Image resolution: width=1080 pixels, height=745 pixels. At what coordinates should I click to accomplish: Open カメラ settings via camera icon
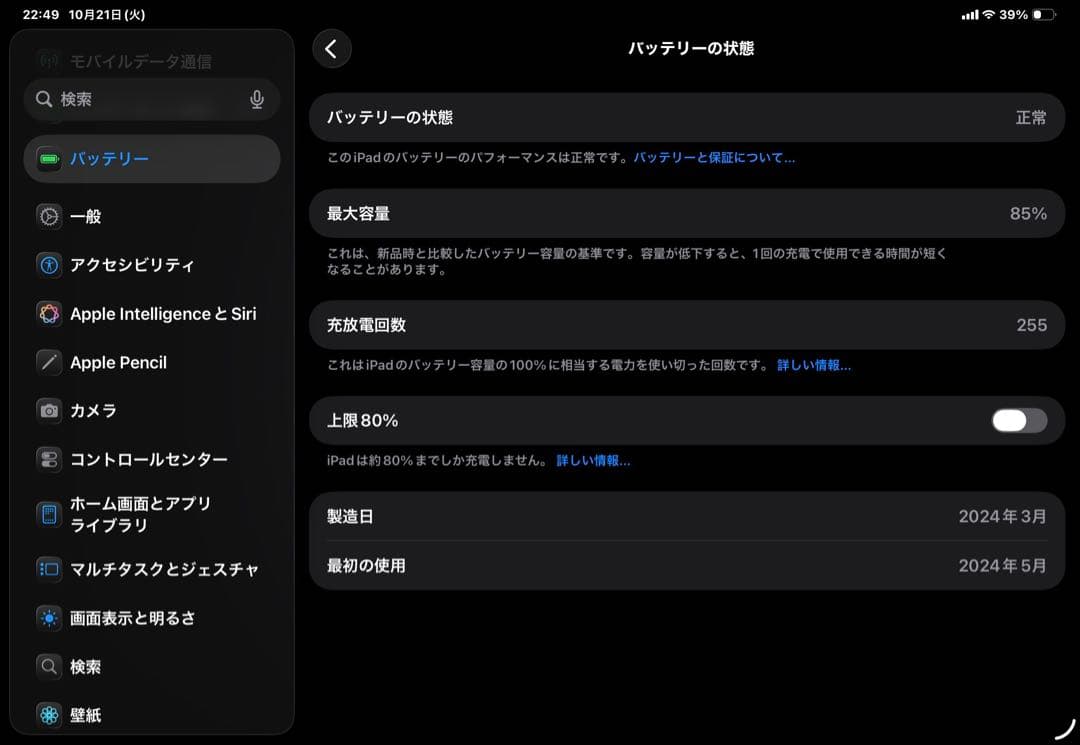click(48, 411)
